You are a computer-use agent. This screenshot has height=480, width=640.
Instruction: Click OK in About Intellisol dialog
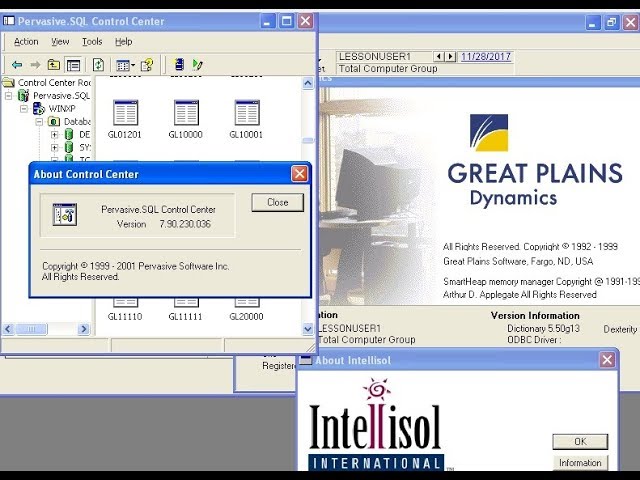coord(580,442)
